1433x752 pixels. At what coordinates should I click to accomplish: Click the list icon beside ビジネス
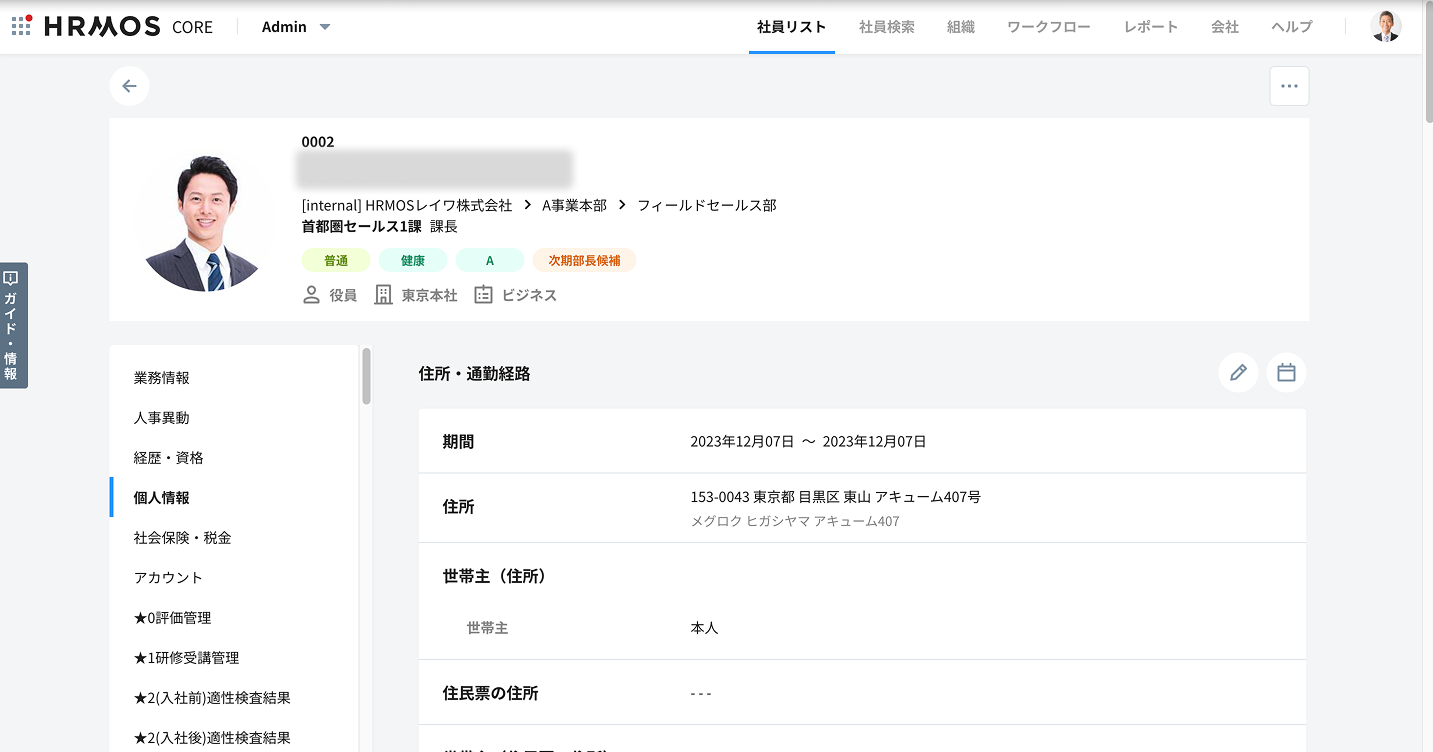pos(484,295)
